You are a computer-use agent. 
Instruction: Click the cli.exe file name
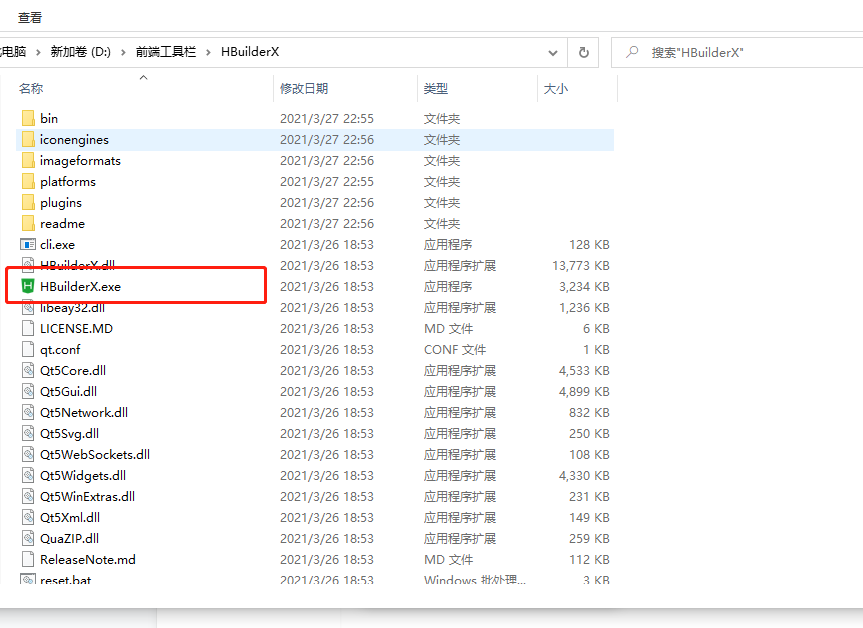[x=57, y=244]
